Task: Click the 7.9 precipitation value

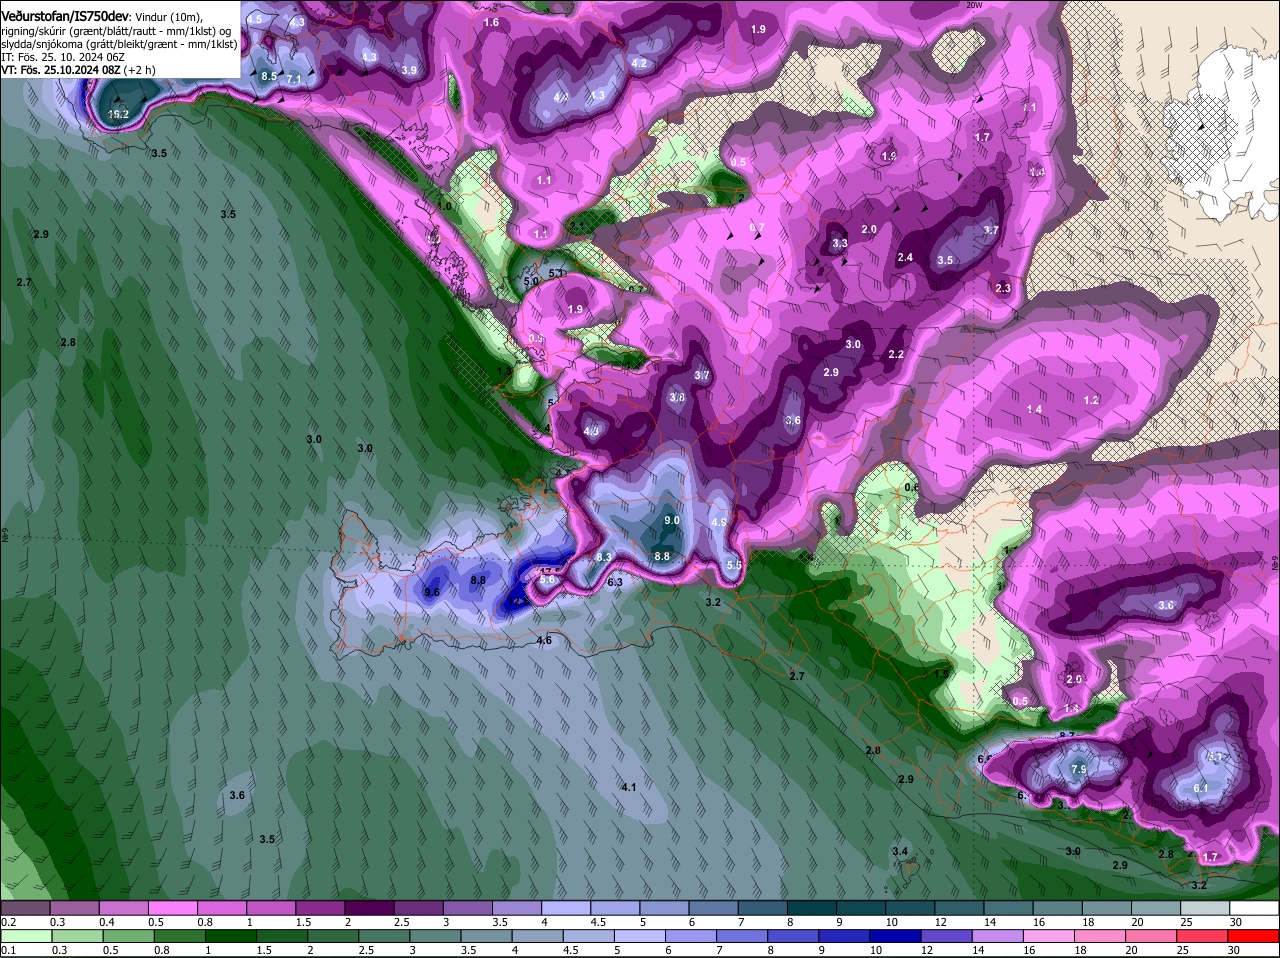Action: point(1079,769)
